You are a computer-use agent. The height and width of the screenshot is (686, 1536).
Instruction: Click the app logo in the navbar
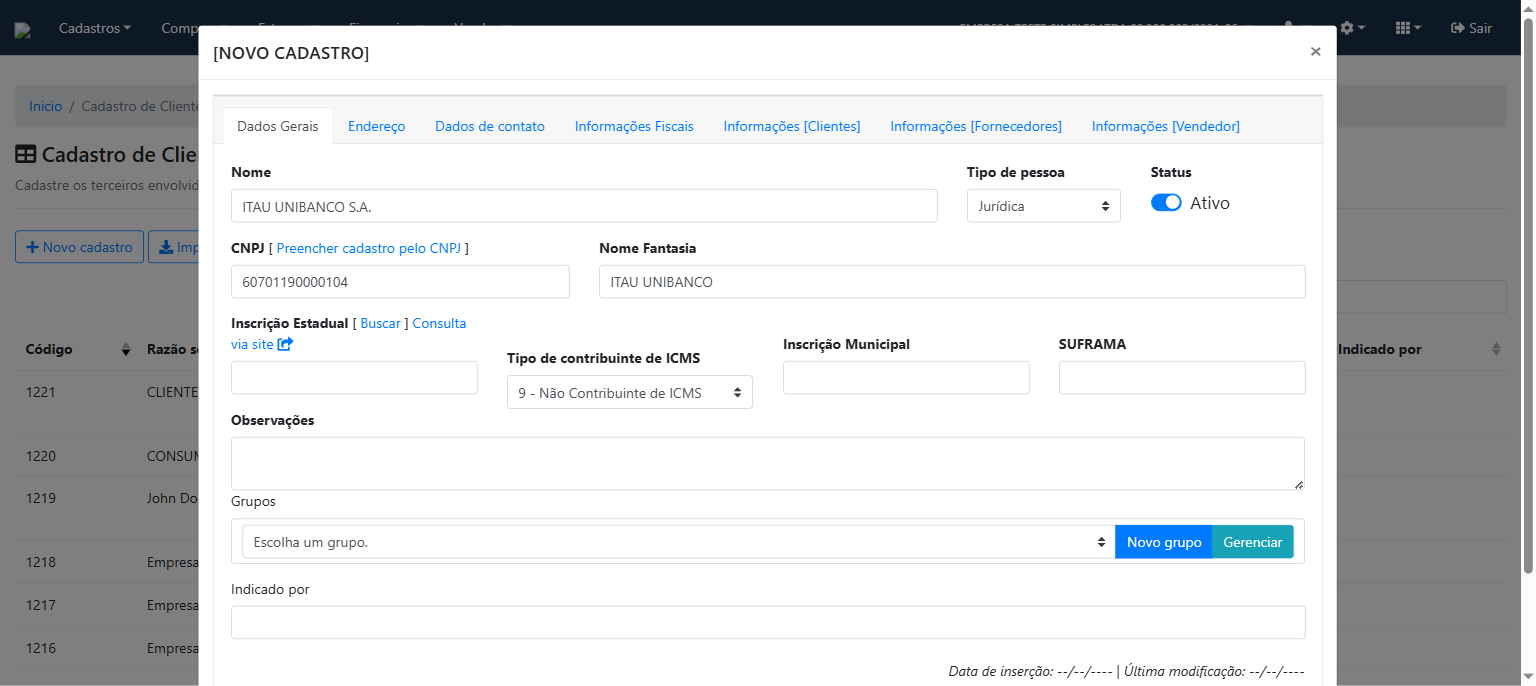click(x=22, y=30)
